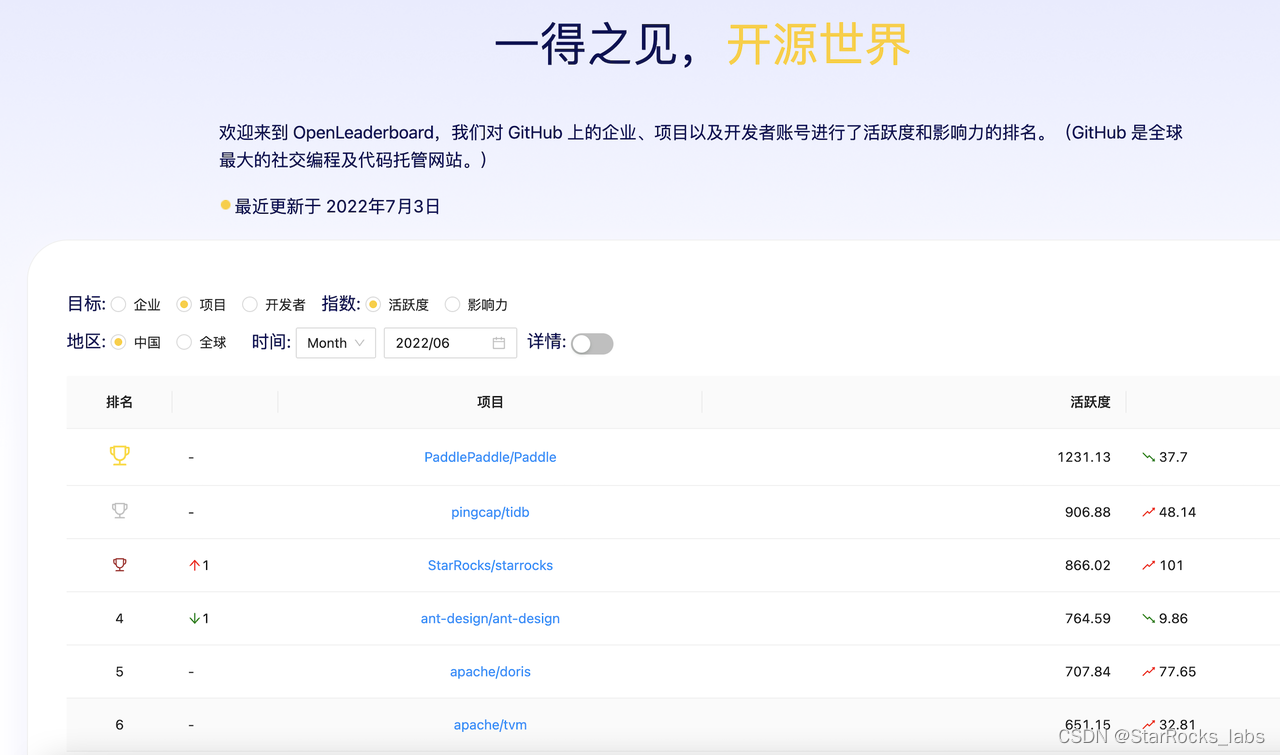Click the gold trophy icon for PaddlePaddle
The width and height of the screenshot is (1280, 755).
pyautogui.click(x=119, y=456)
